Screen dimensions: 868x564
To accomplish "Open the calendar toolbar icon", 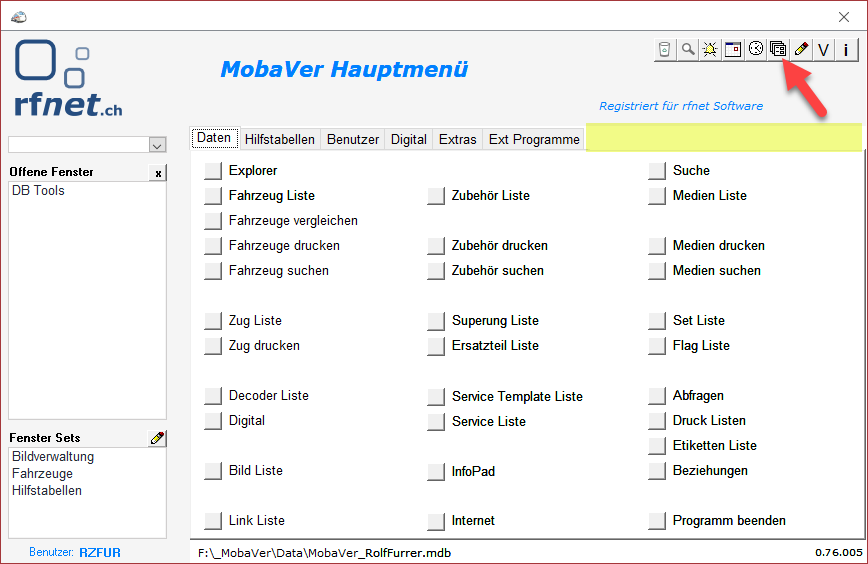I will pyautogui.click(x=733, y=50).
